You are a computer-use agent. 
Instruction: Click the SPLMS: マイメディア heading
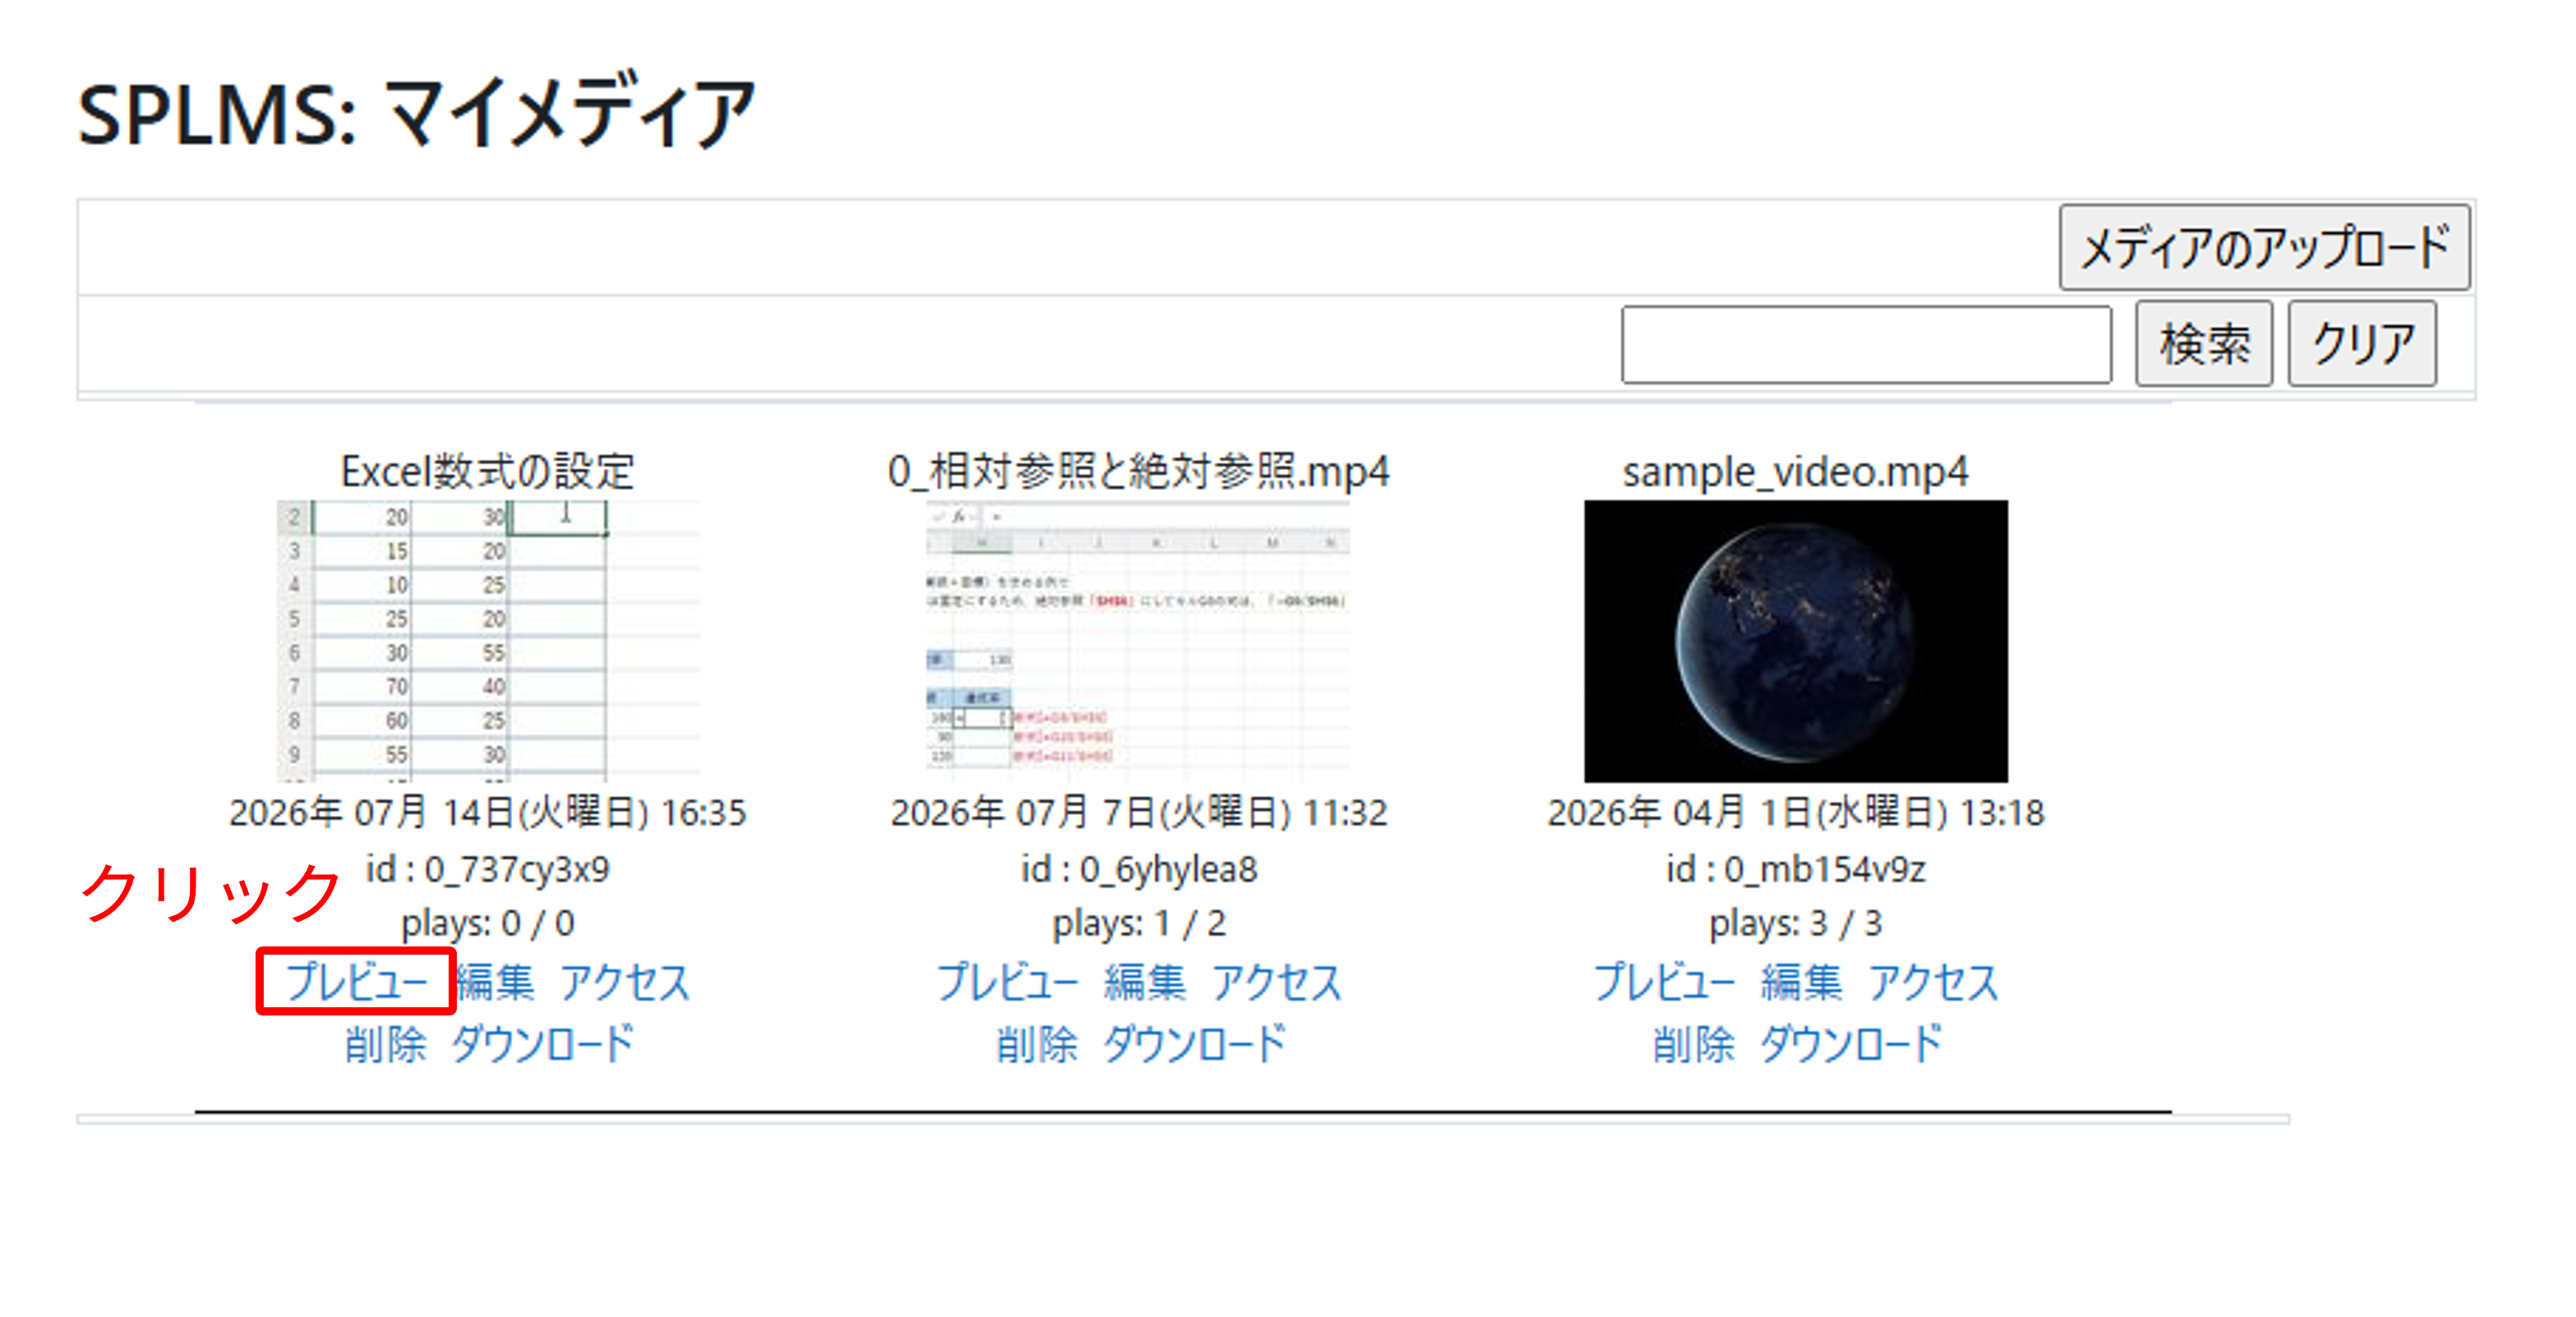pos(416,113)
